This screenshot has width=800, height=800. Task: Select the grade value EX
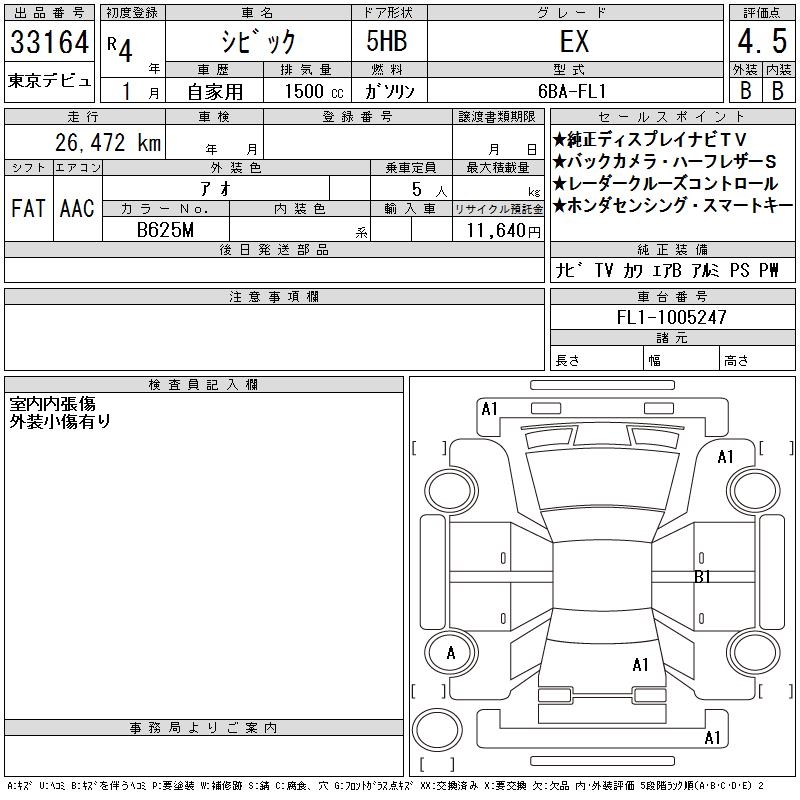click(x=574, y=41)
